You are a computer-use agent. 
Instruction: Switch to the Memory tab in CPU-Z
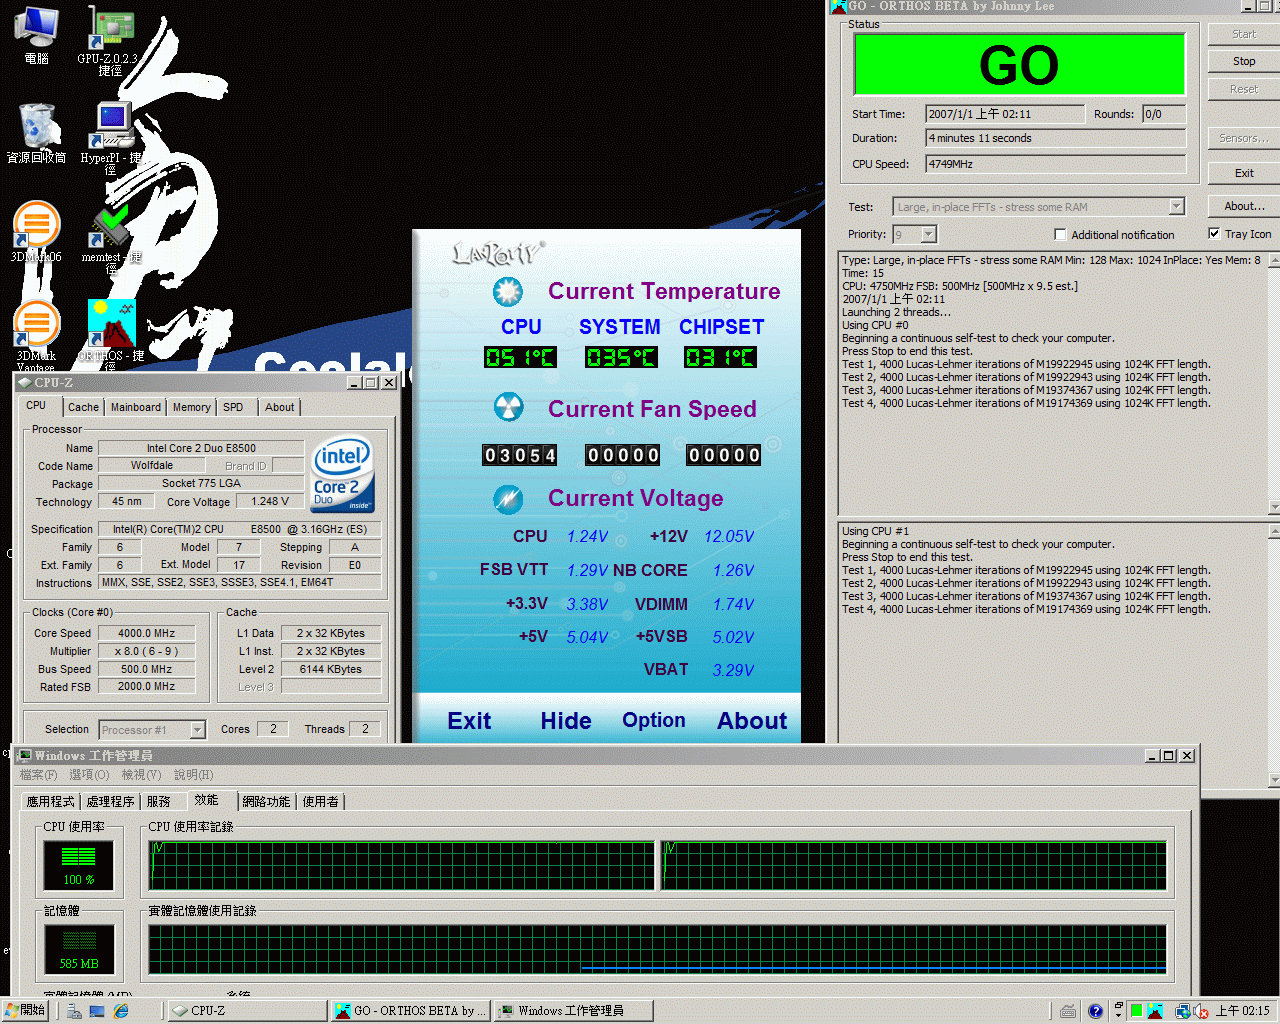(192, 407)
